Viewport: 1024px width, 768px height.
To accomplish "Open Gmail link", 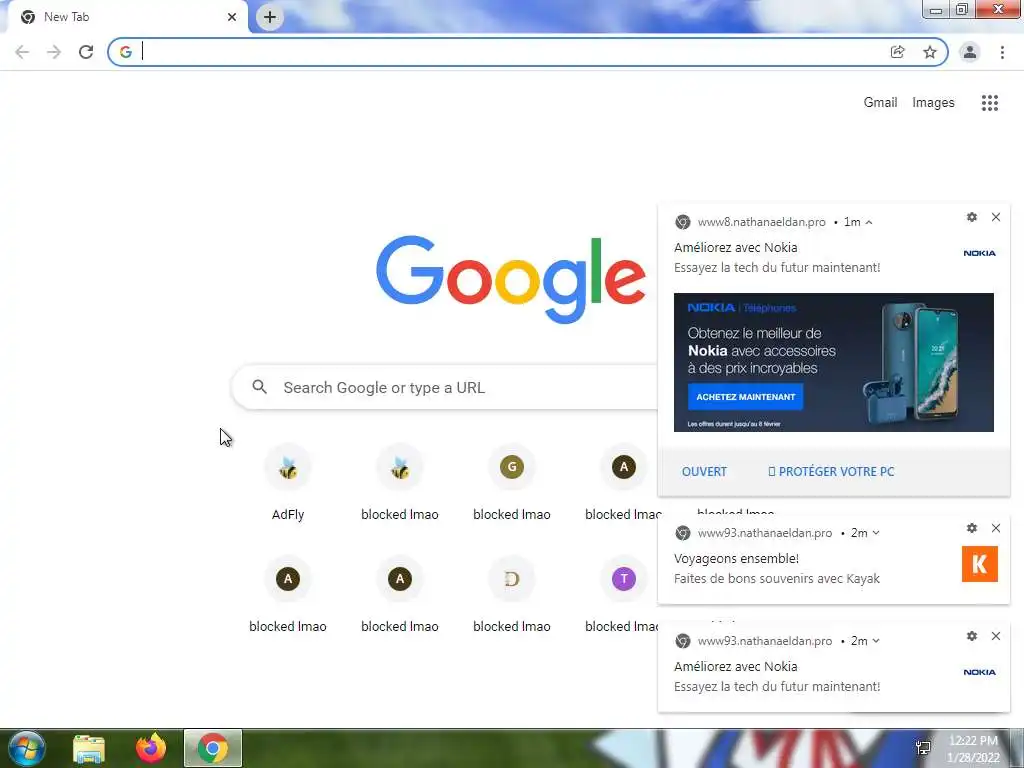I will click(880, 103).
